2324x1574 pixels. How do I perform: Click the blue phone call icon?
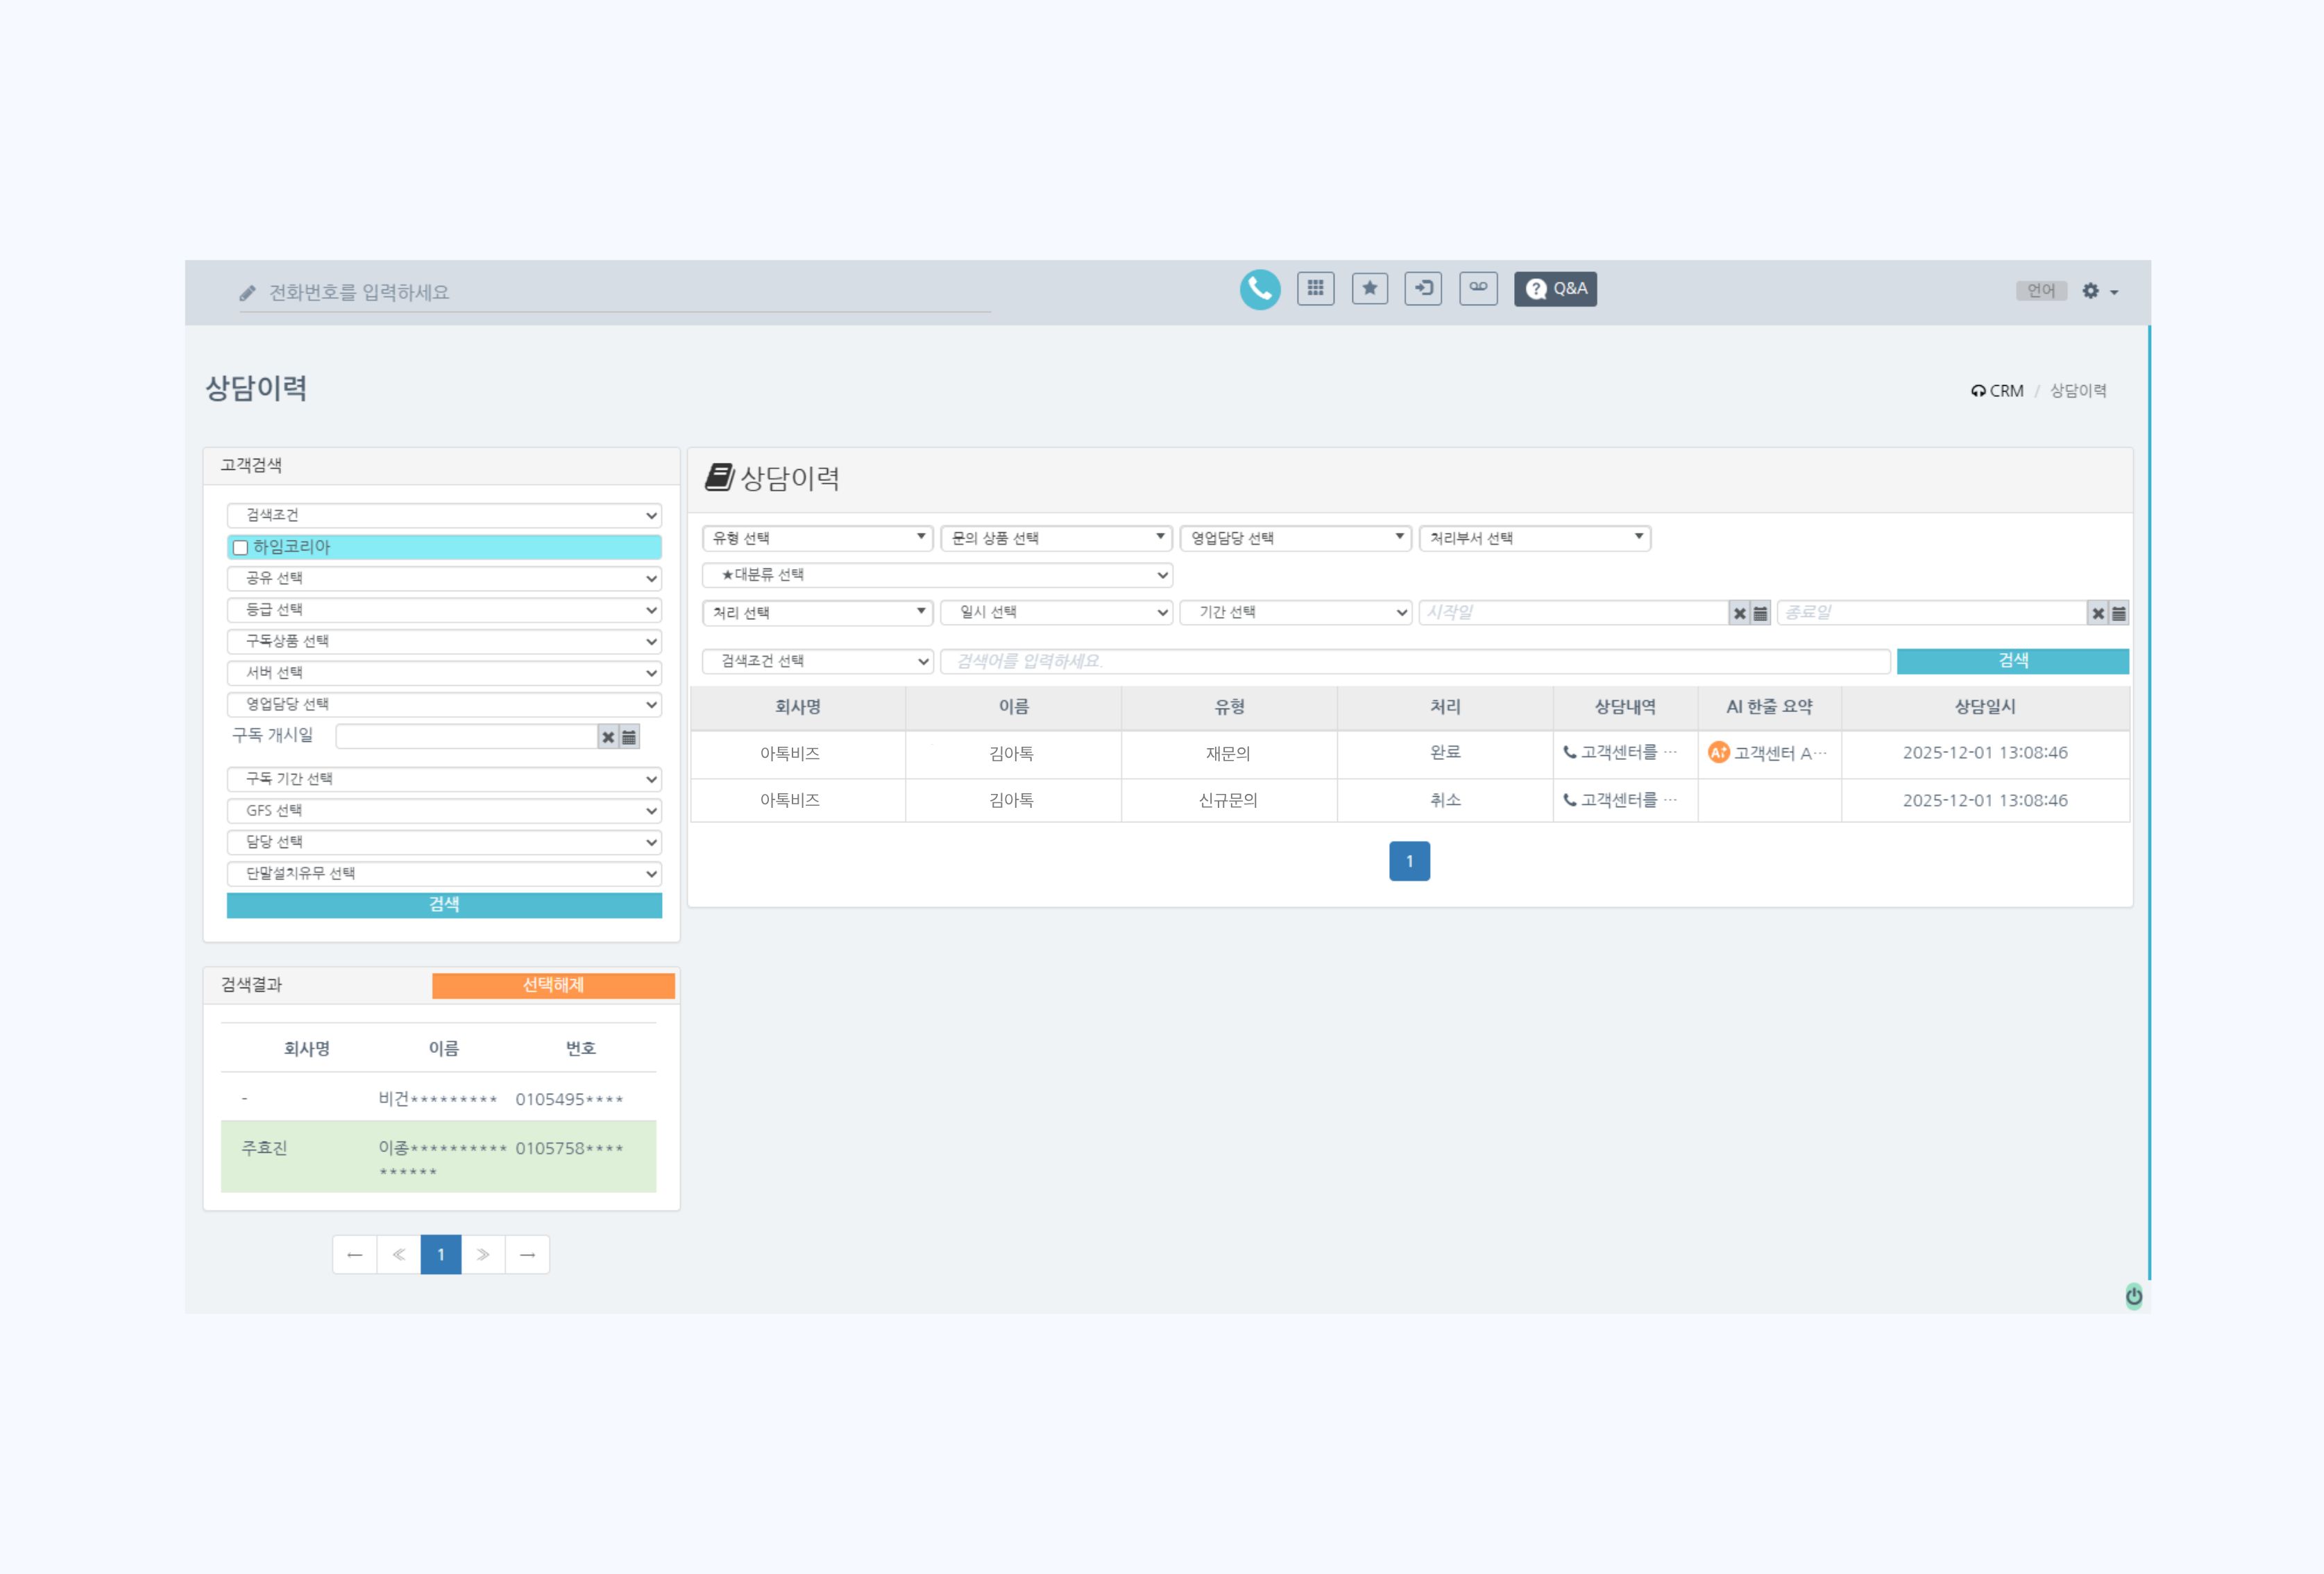coord(1259,290)
